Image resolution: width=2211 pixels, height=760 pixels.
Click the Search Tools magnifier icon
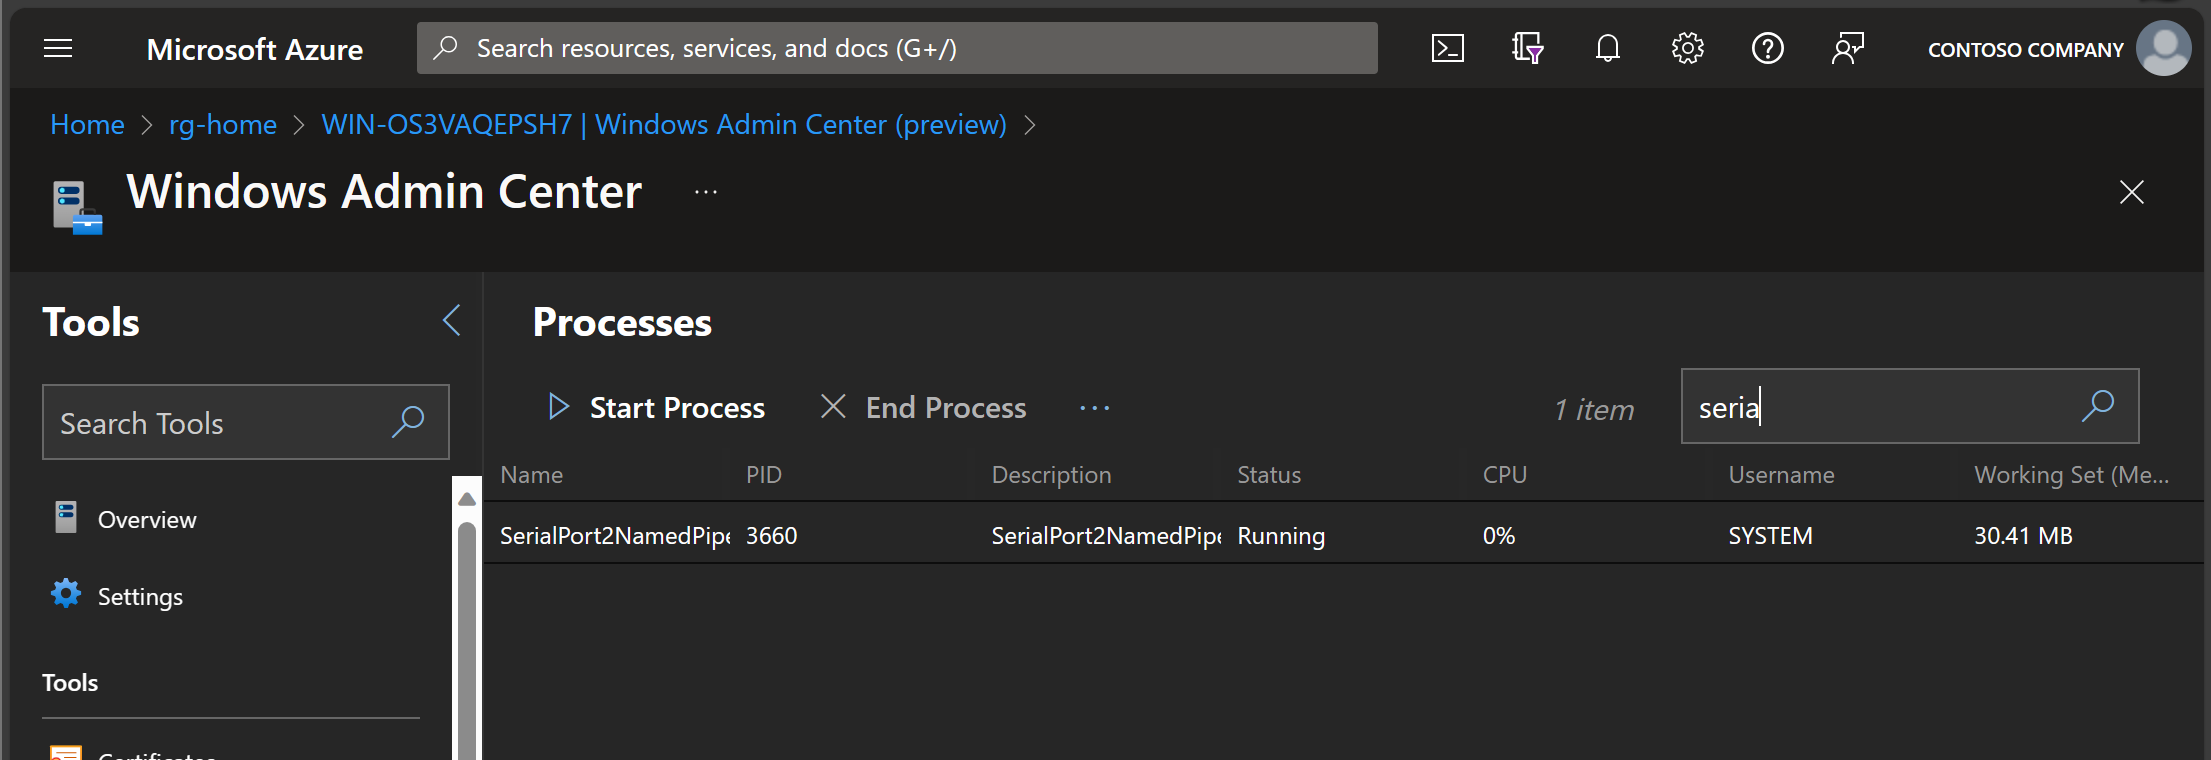408,422
